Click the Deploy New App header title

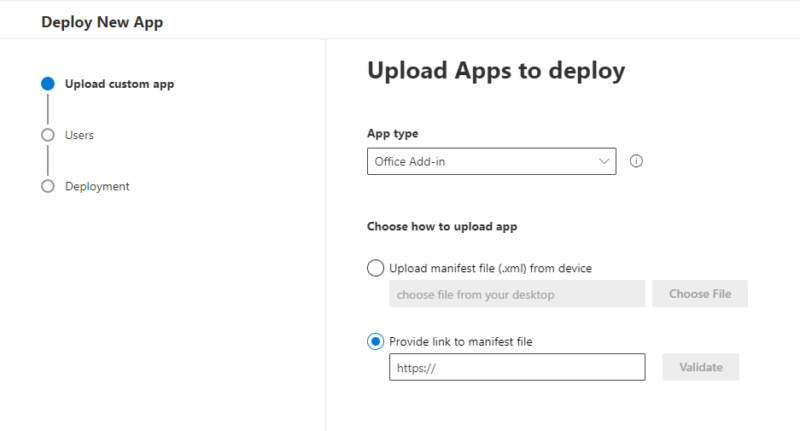(102, 22)
